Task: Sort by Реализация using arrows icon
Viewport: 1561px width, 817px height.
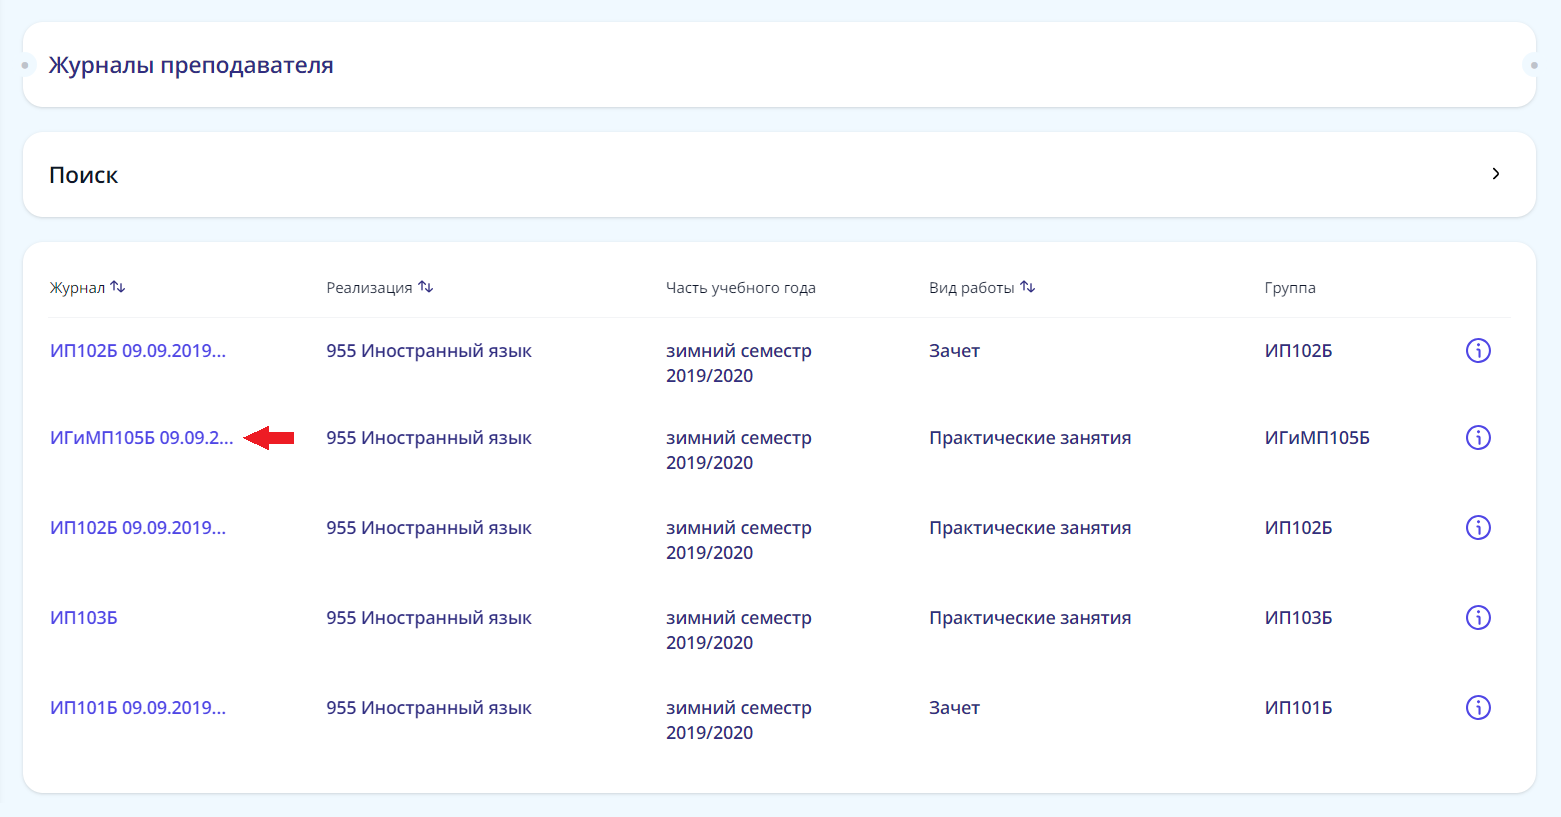Action: tap(426, 287)
